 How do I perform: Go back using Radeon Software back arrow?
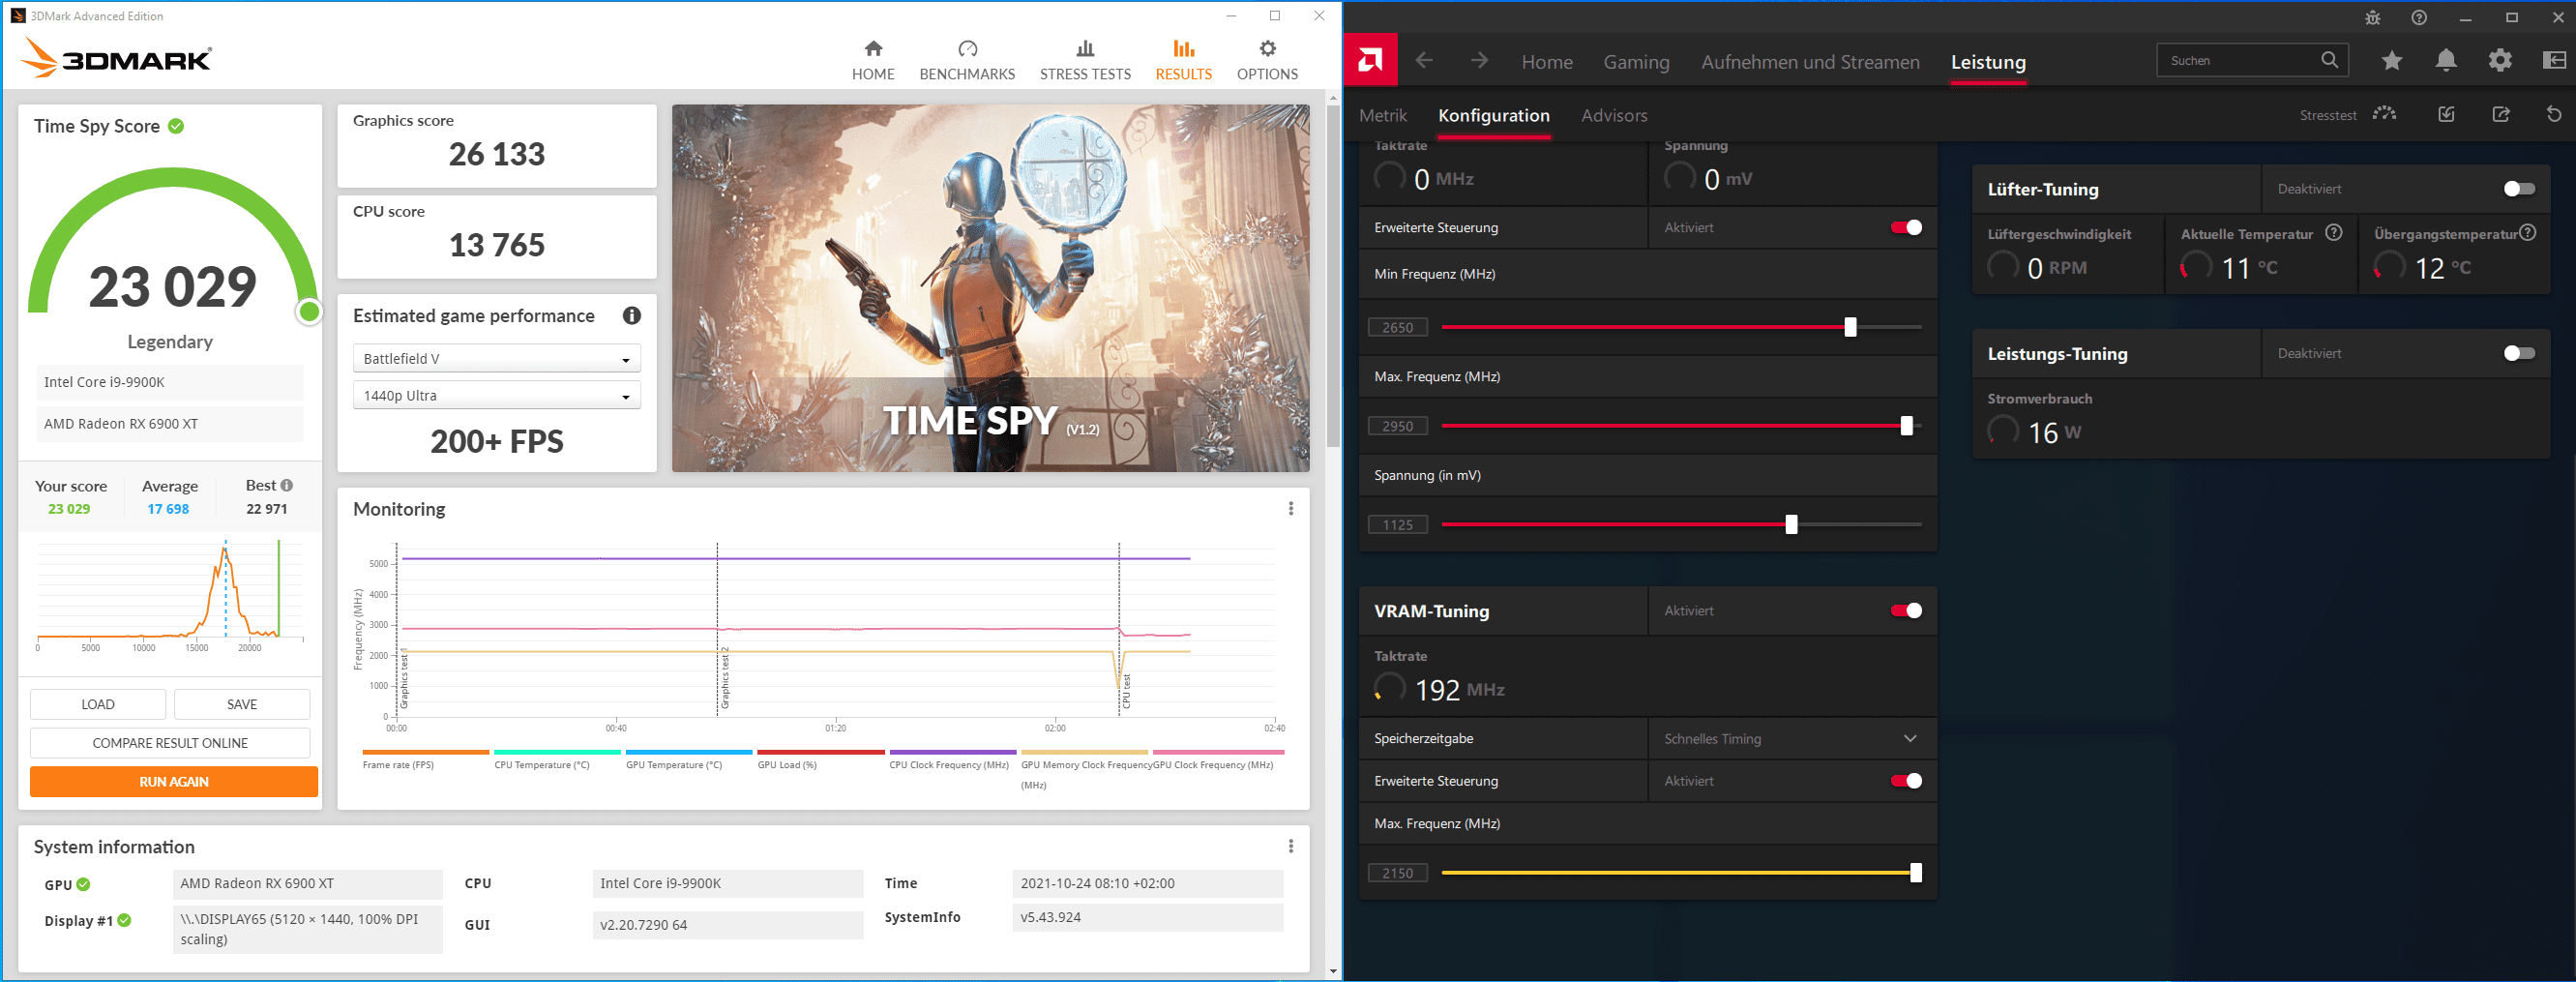[x=1424, y=61]
